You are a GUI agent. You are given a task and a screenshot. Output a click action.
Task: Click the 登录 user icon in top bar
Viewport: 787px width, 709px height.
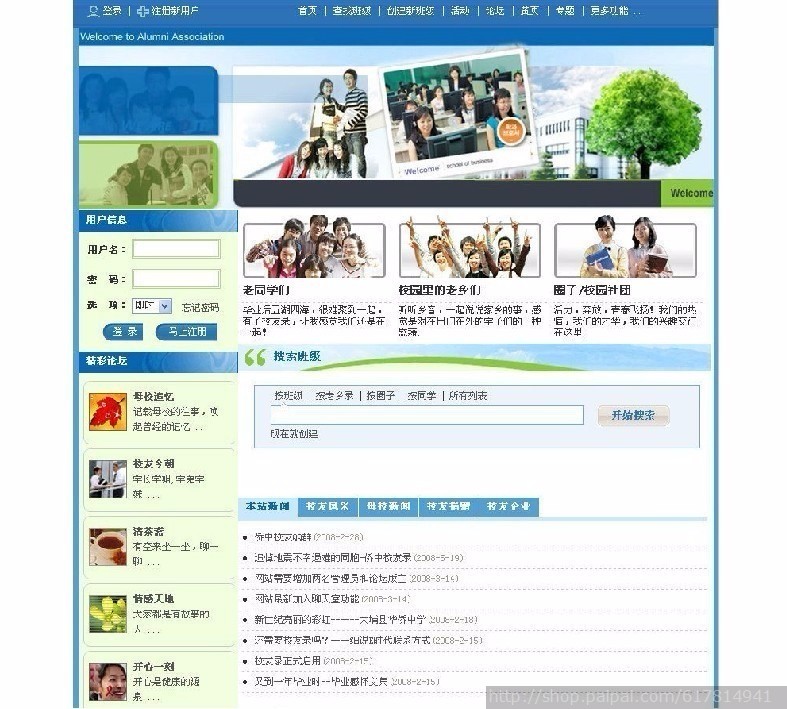point(93,11)
